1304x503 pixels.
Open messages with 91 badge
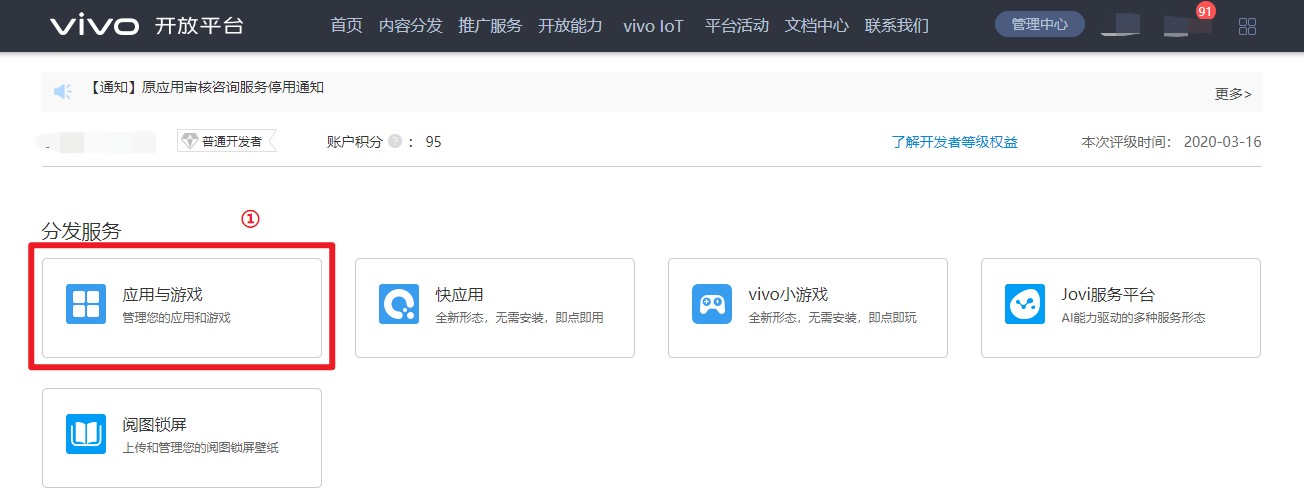[x=1188, y=24]
